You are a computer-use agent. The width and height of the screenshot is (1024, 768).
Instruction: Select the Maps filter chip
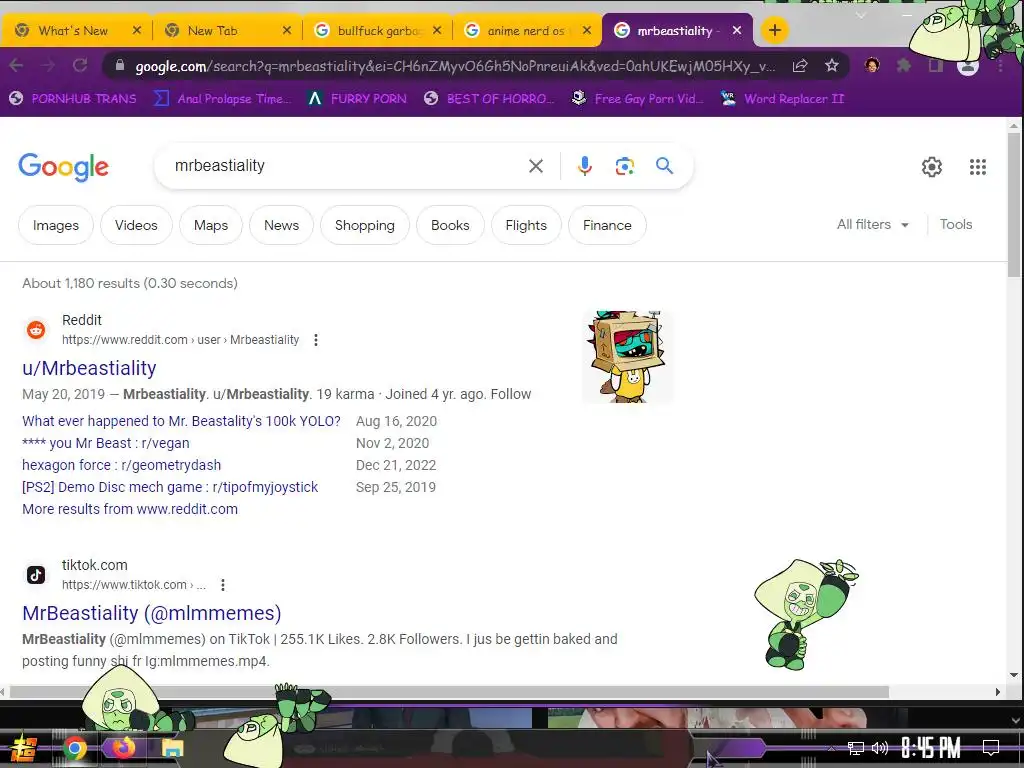(x=210, y=225)
